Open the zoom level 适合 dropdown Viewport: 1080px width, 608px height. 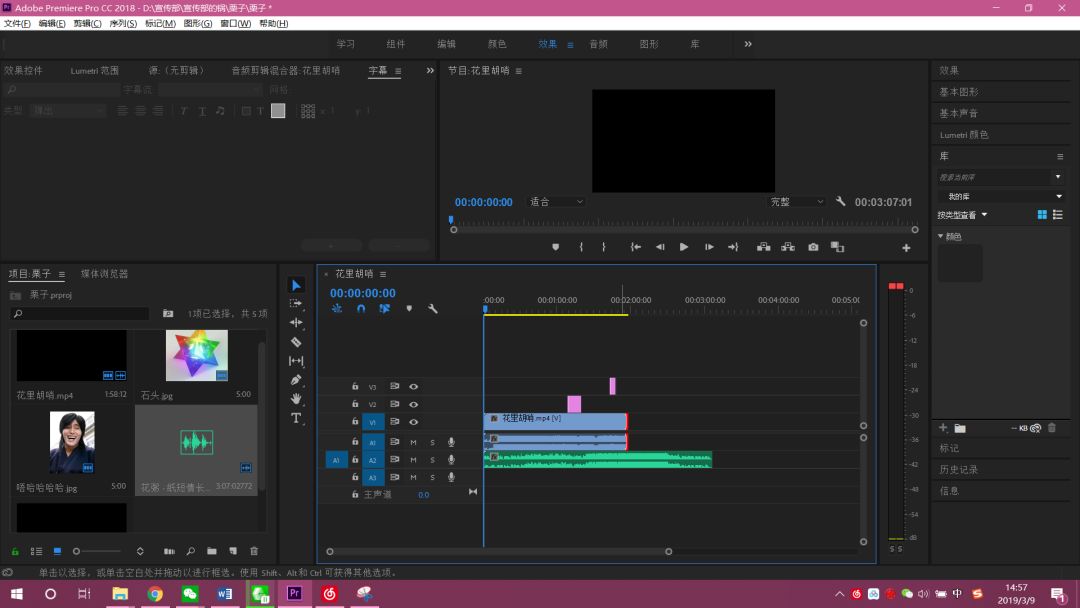(x=557, y=202)
